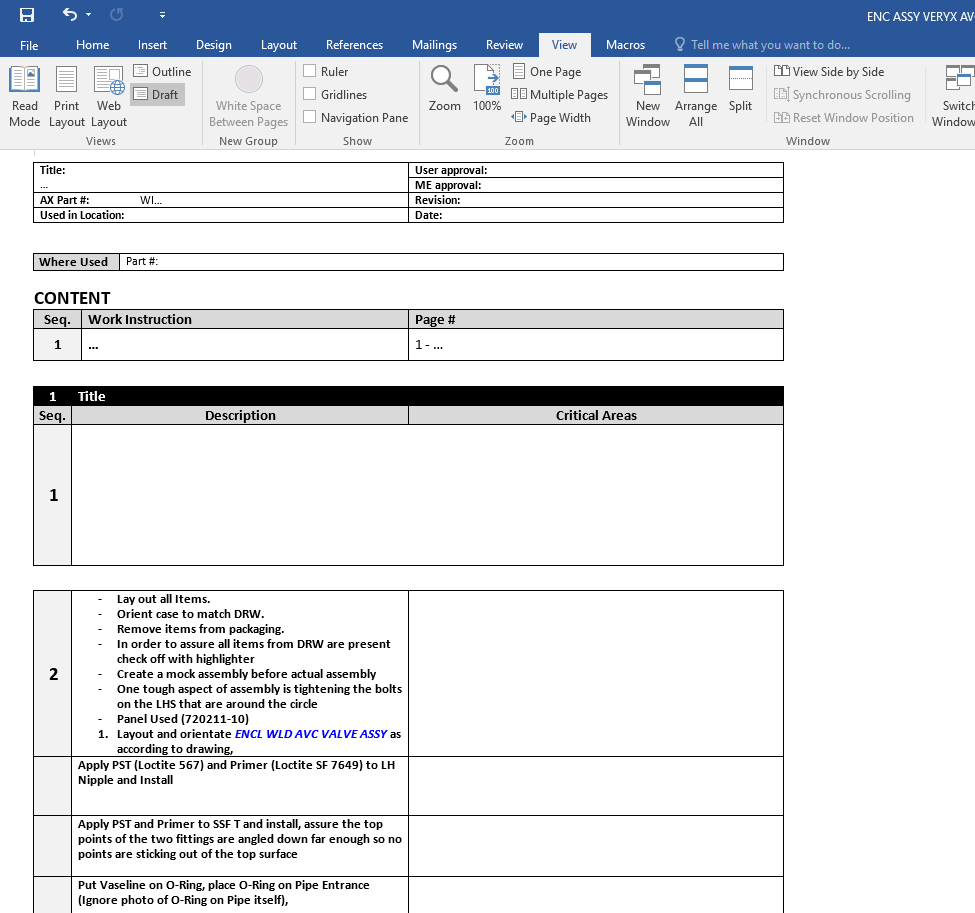Viewport: 975px width, 913px height.
Task: Fit document to Page Width
Action: 551,118
